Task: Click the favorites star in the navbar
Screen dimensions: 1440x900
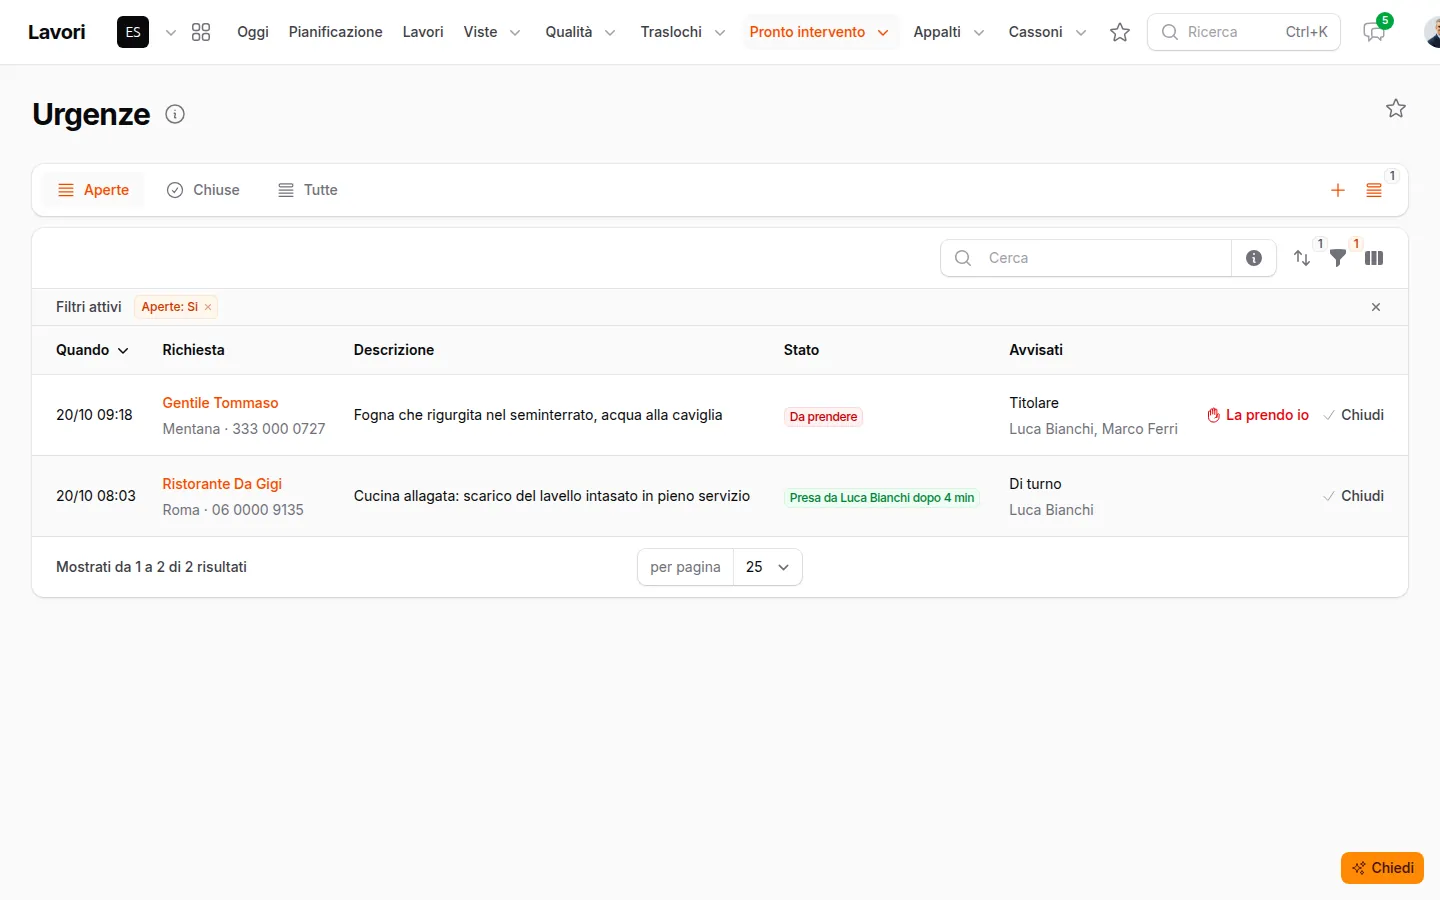Action: pyautogui.click(x=1120, y=32)
